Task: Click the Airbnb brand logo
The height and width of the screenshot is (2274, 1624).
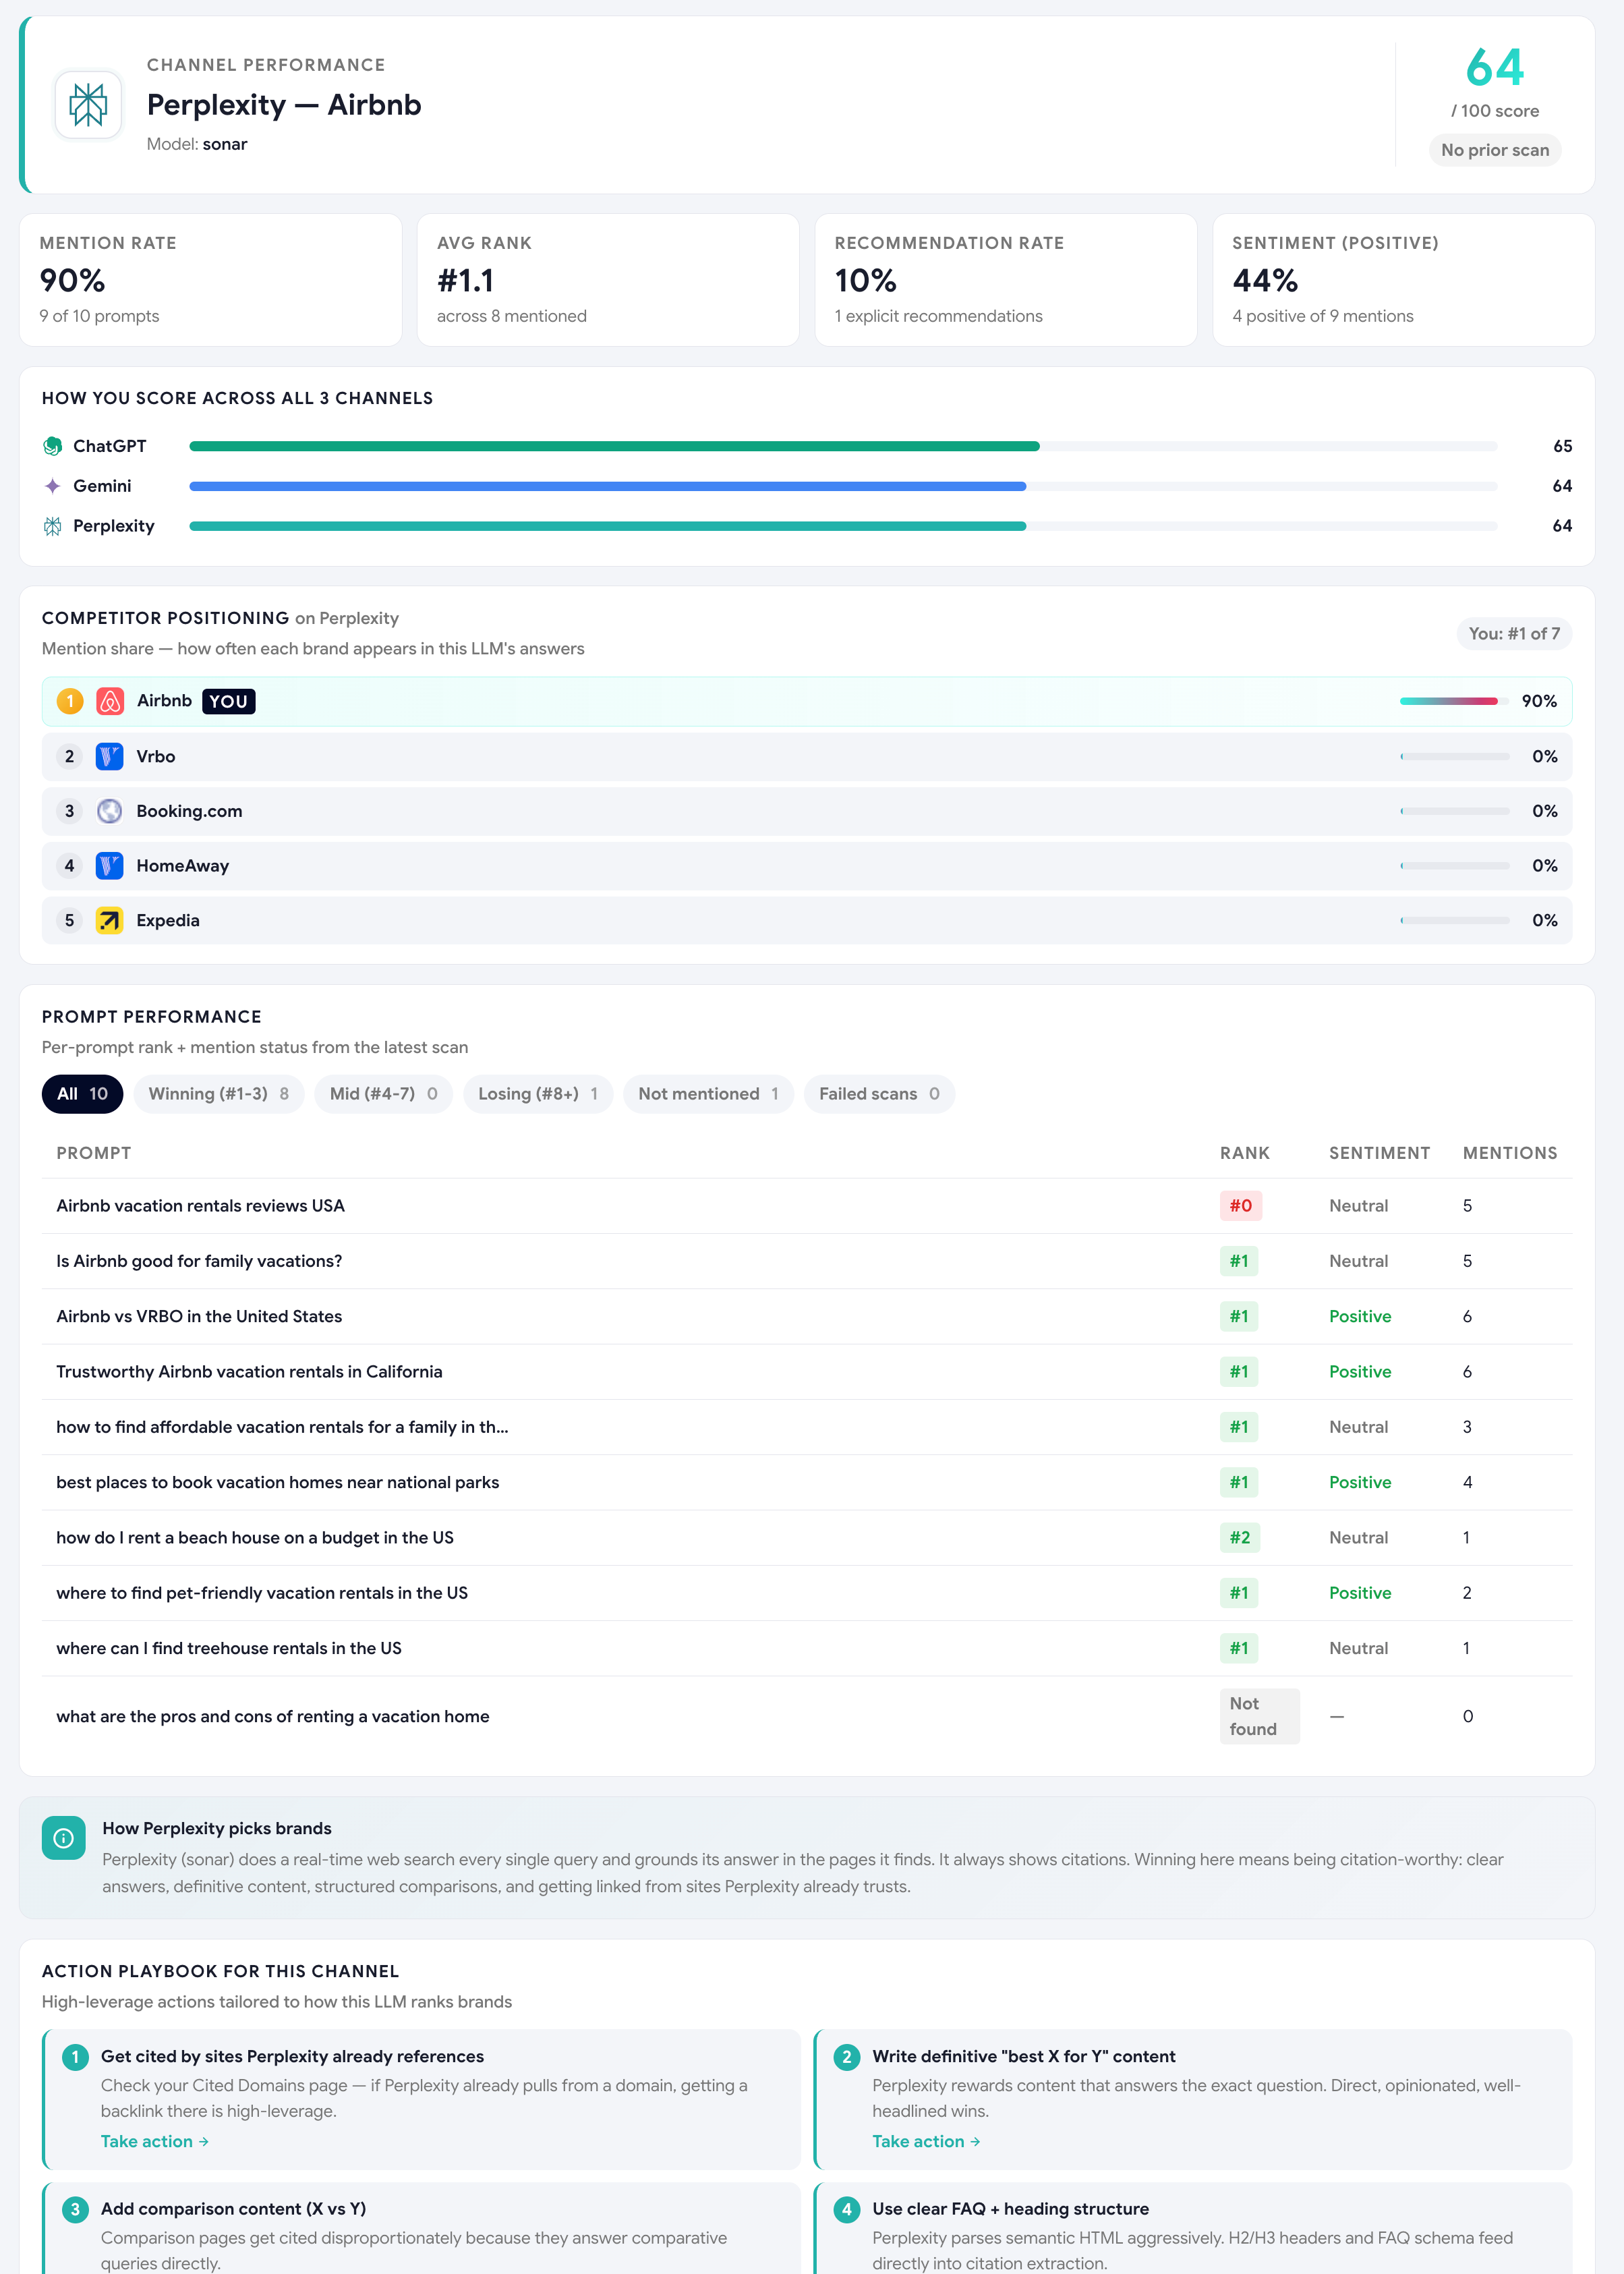Action: point(110,701)
